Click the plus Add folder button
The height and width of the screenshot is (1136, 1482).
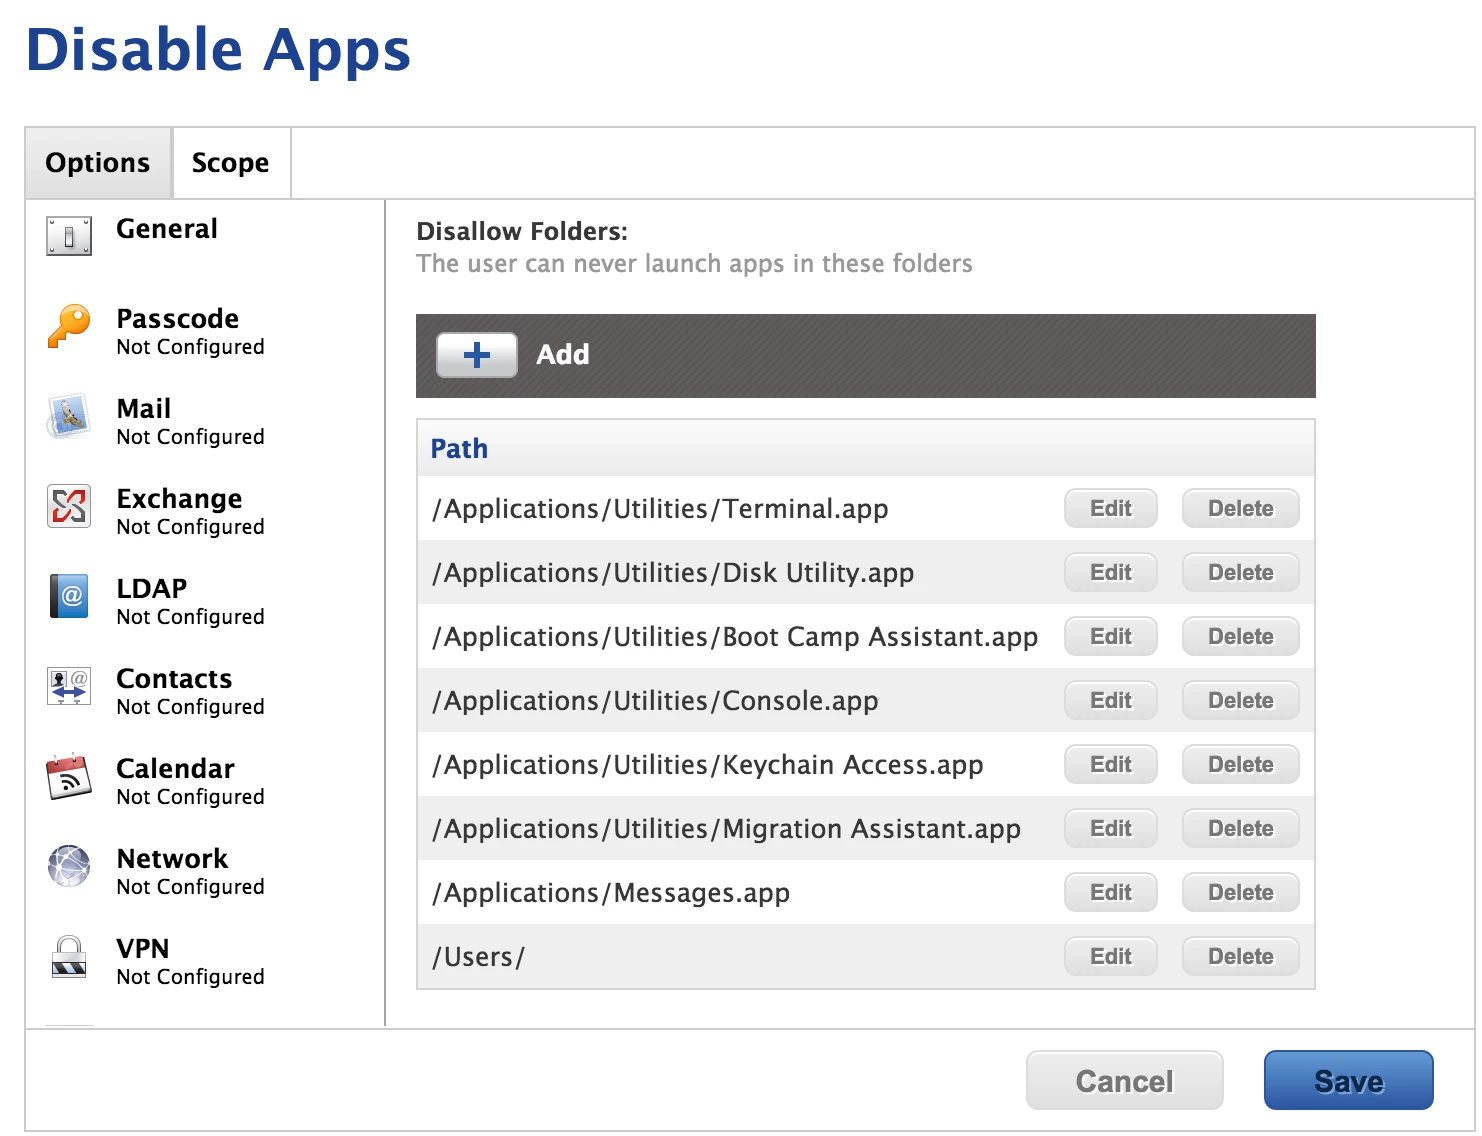tap(477, 355)
